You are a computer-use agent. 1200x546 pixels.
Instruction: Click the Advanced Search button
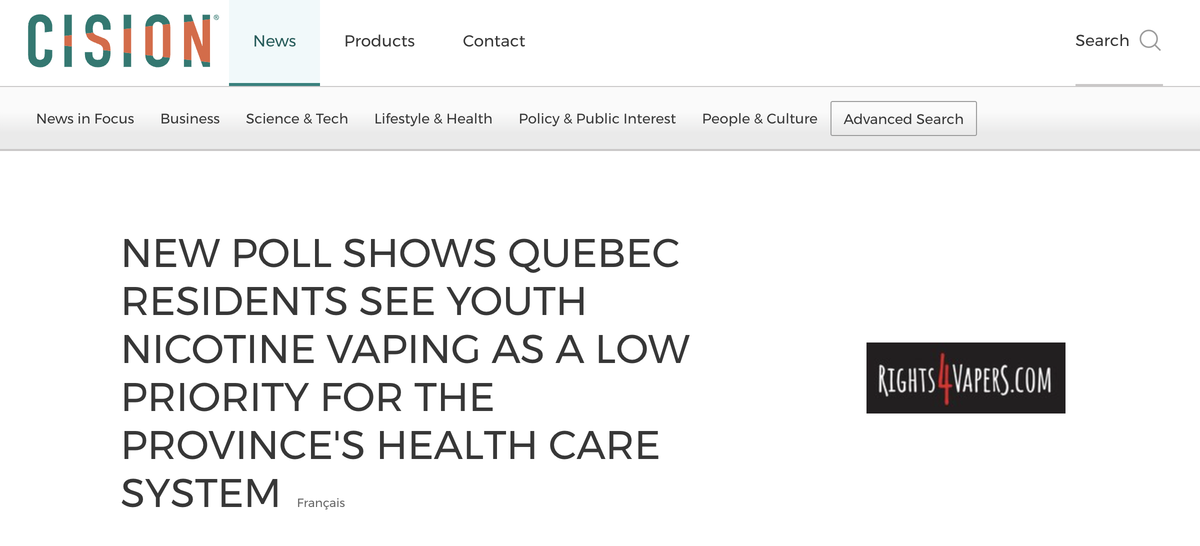pyautogui.click(x=903, y=119)
